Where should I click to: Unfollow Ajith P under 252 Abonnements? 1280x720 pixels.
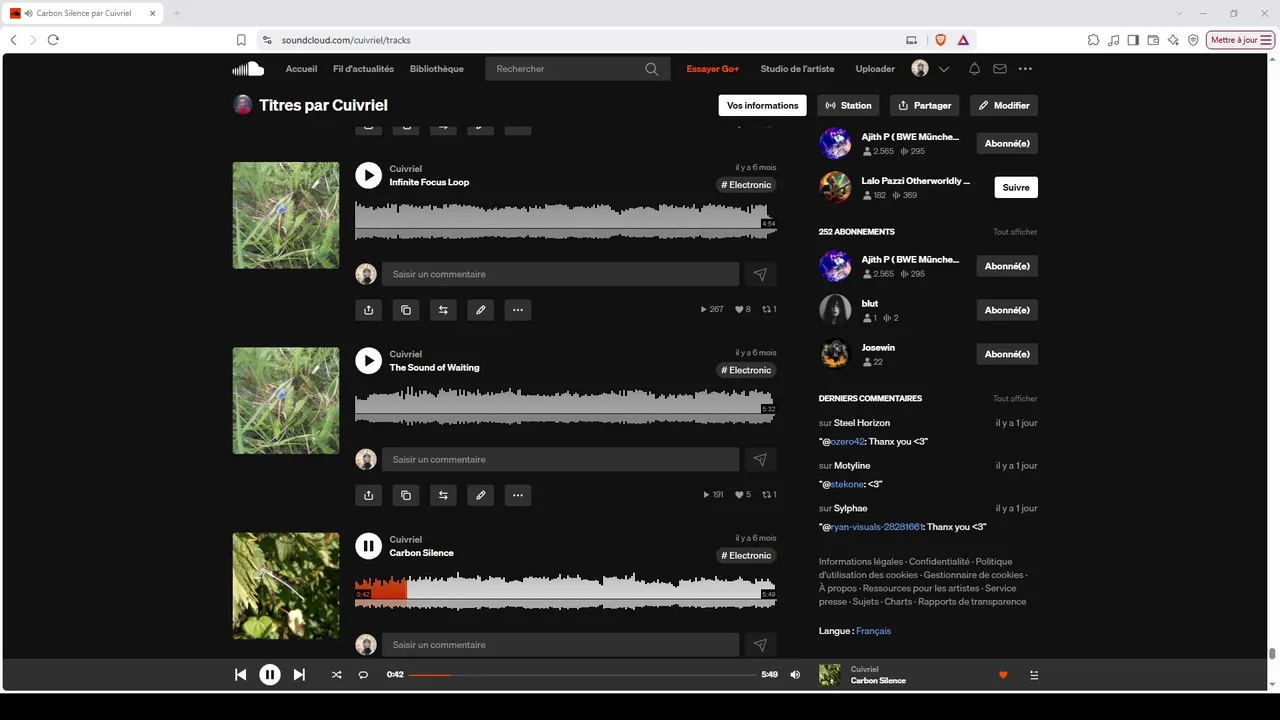[1007, 266]
